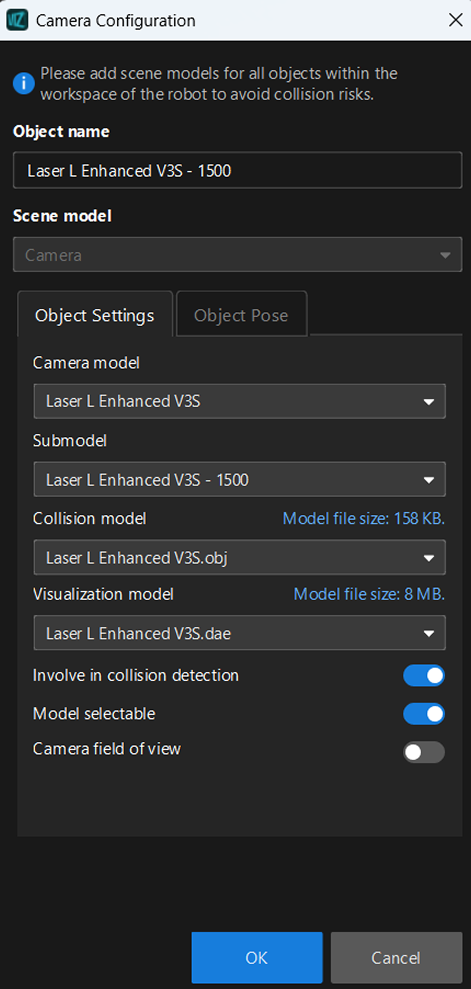The image size is (471, 989).
Task: Click the 'Submodel' label
Action: (70, 441)
